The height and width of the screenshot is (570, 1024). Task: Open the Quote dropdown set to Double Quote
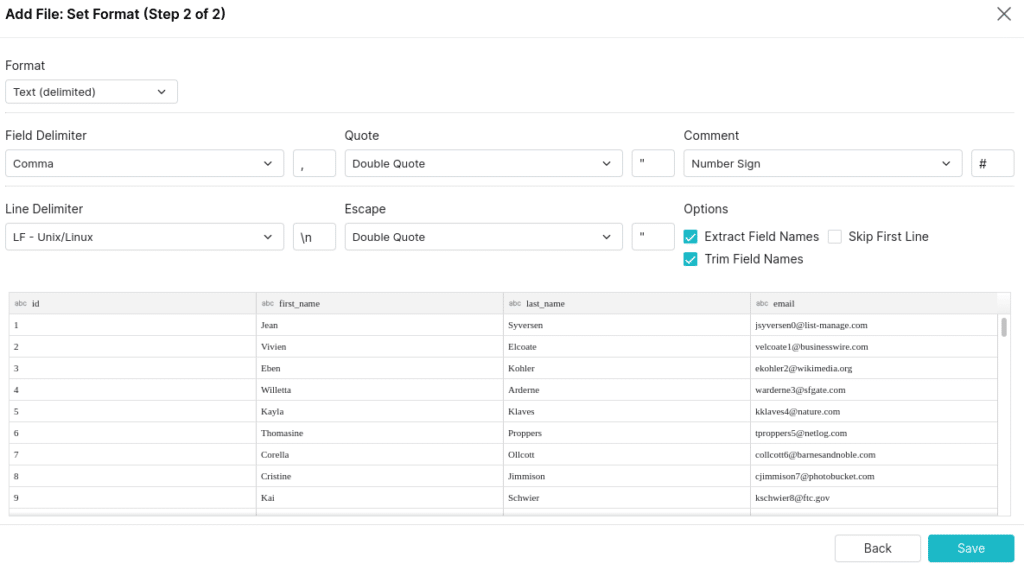(x=483, y=163)
